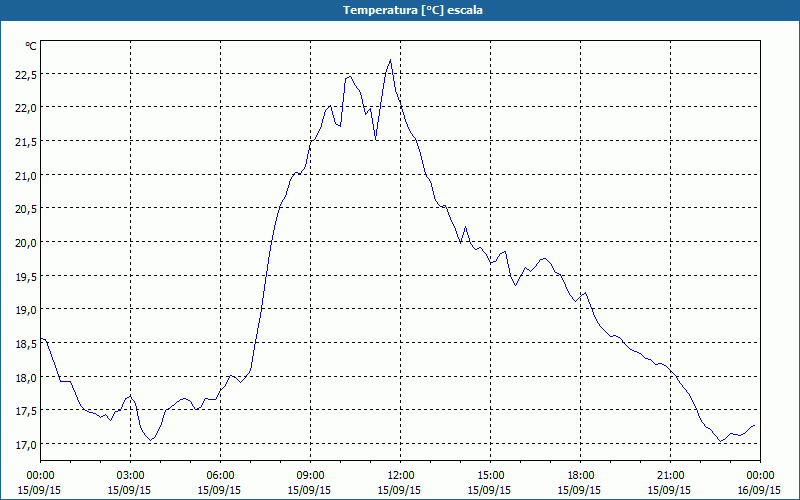Select the 18,5 y-axis label
This screenshot has width=800, height=500.
point(26,344)
